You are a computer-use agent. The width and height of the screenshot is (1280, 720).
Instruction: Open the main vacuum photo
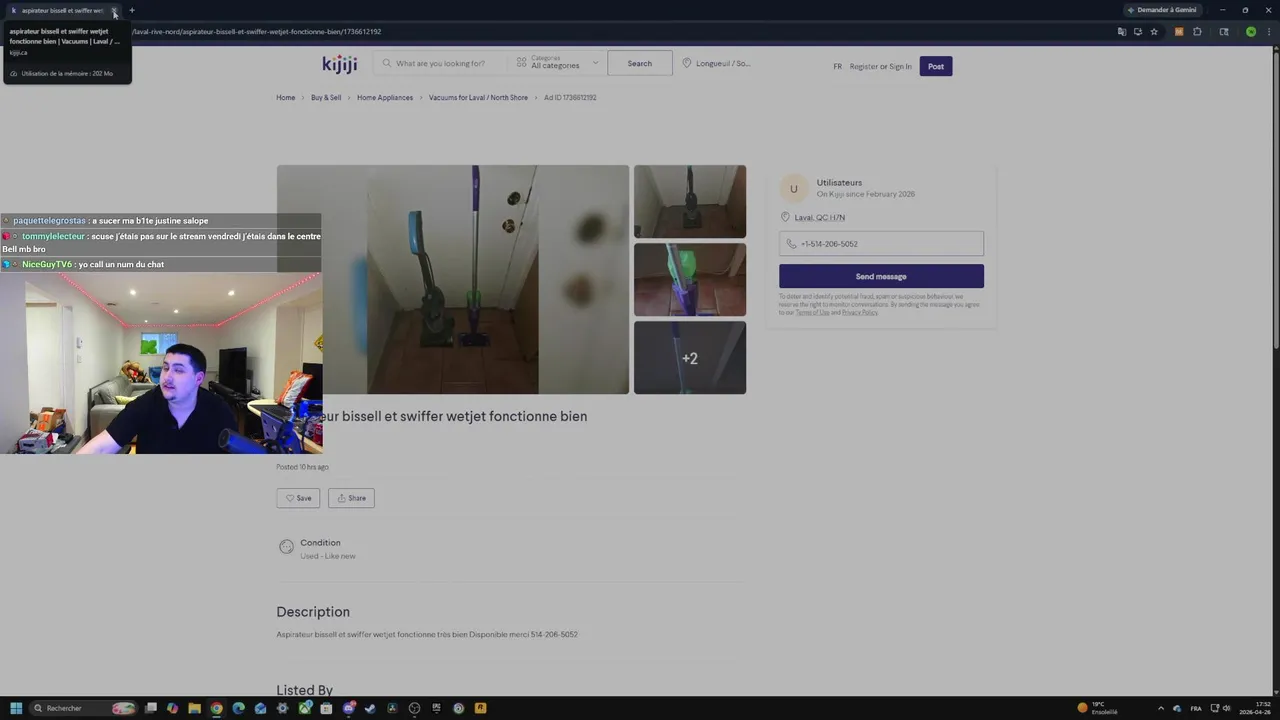[x=453, y=279]
